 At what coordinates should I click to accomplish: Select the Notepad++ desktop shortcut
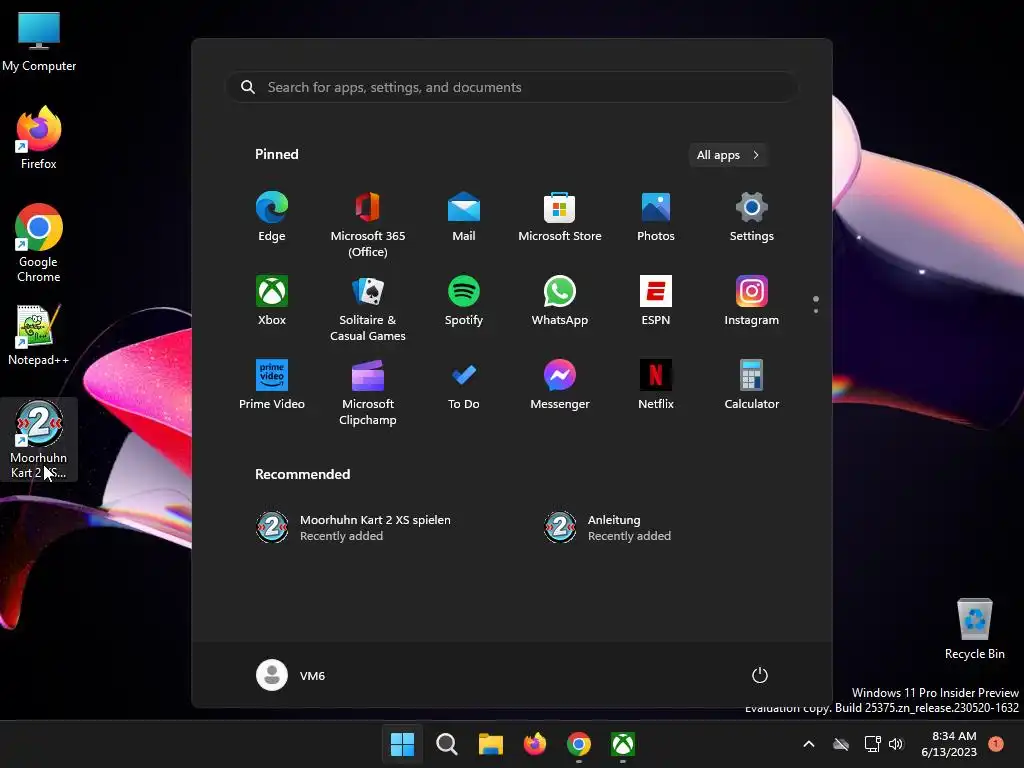click(x=39, y=335)
